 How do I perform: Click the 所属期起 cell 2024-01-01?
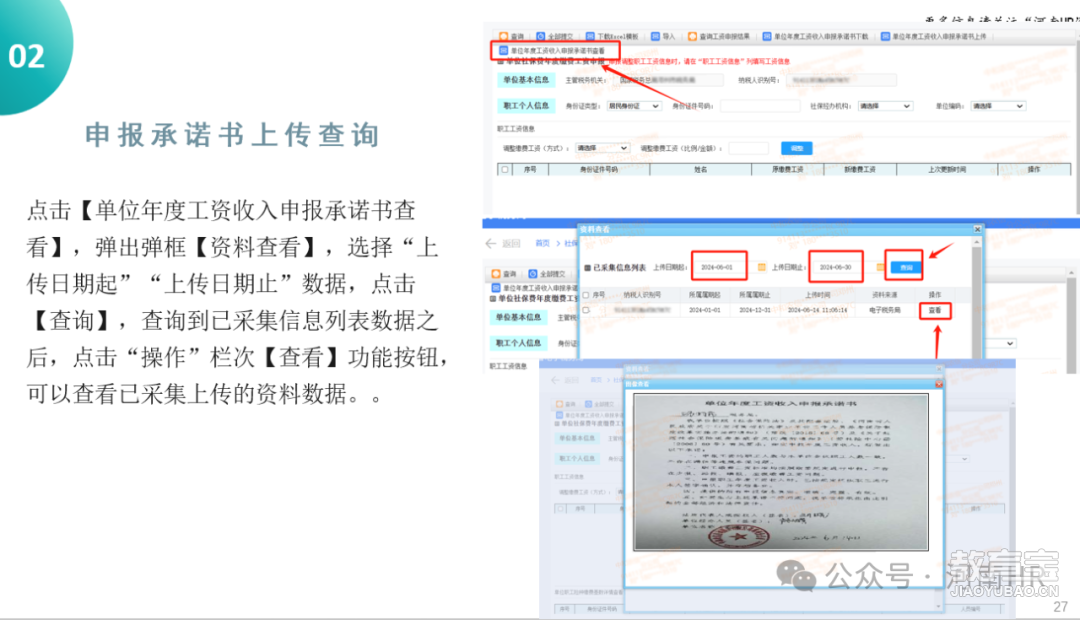705,311
